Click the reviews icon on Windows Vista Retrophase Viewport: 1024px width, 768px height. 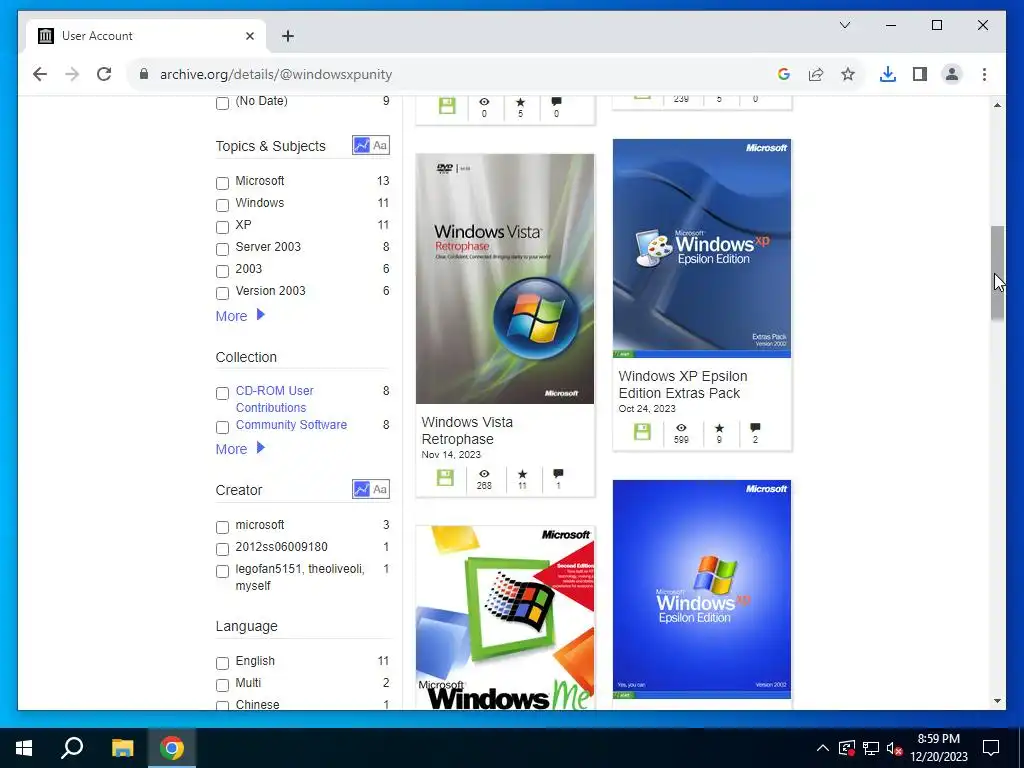tap(558, 474)
